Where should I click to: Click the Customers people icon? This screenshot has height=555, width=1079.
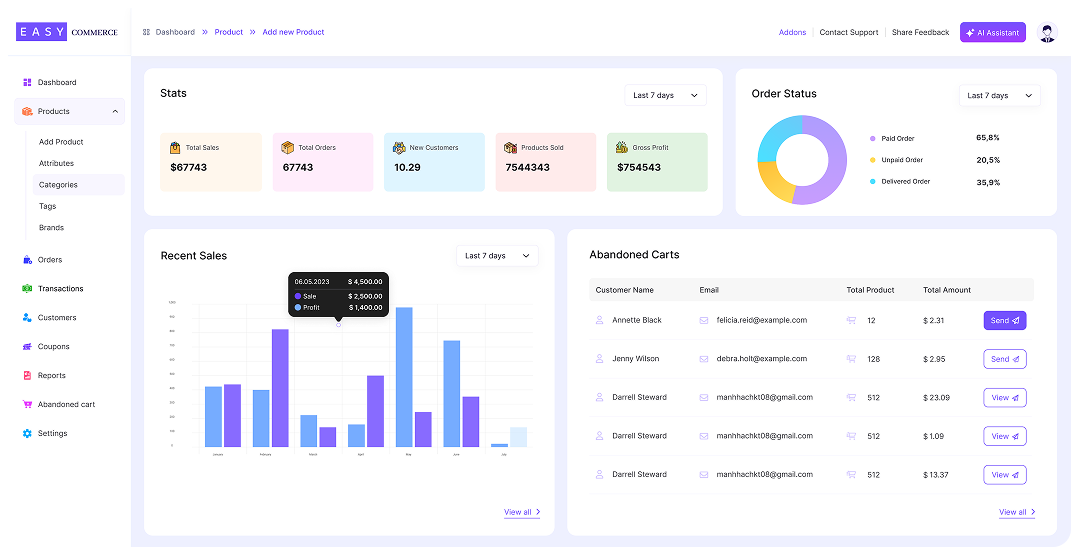point(28,318)
